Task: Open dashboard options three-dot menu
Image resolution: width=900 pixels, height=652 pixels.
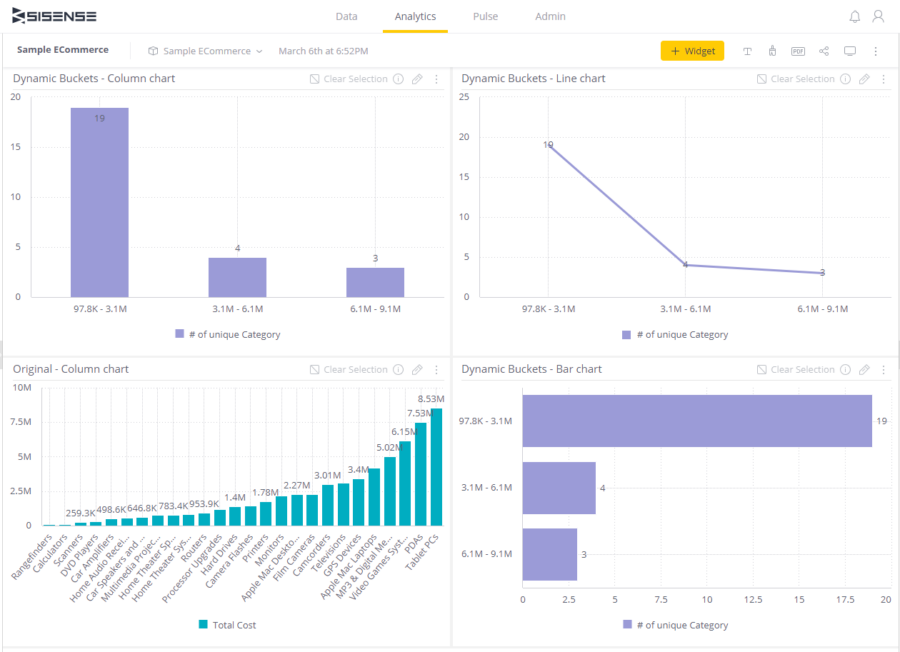Action: point(875,51)
